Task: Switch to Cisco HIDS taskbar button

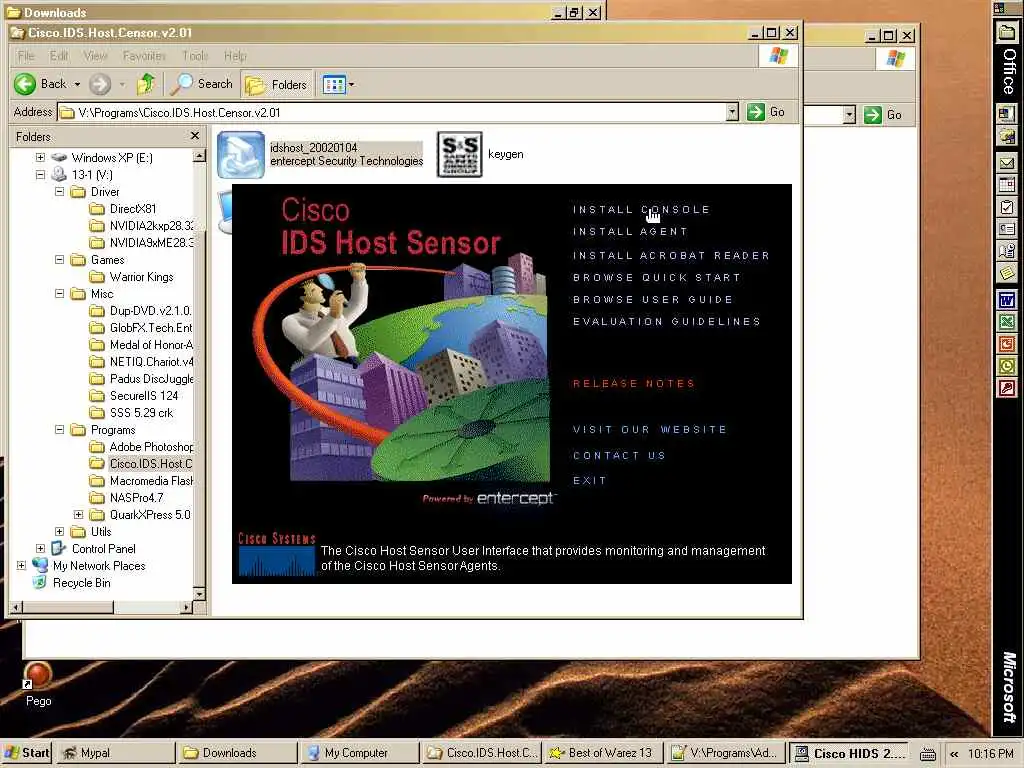Action: coord(850,753)
